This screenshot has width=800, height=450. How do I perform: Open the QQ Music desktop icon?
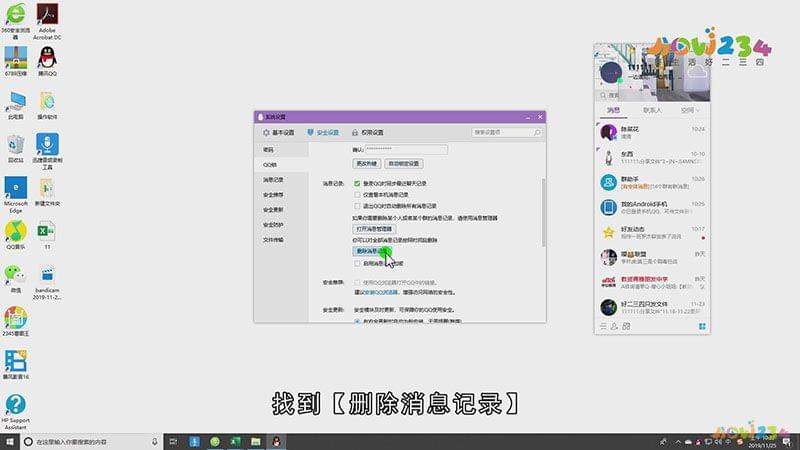point(16,235)
